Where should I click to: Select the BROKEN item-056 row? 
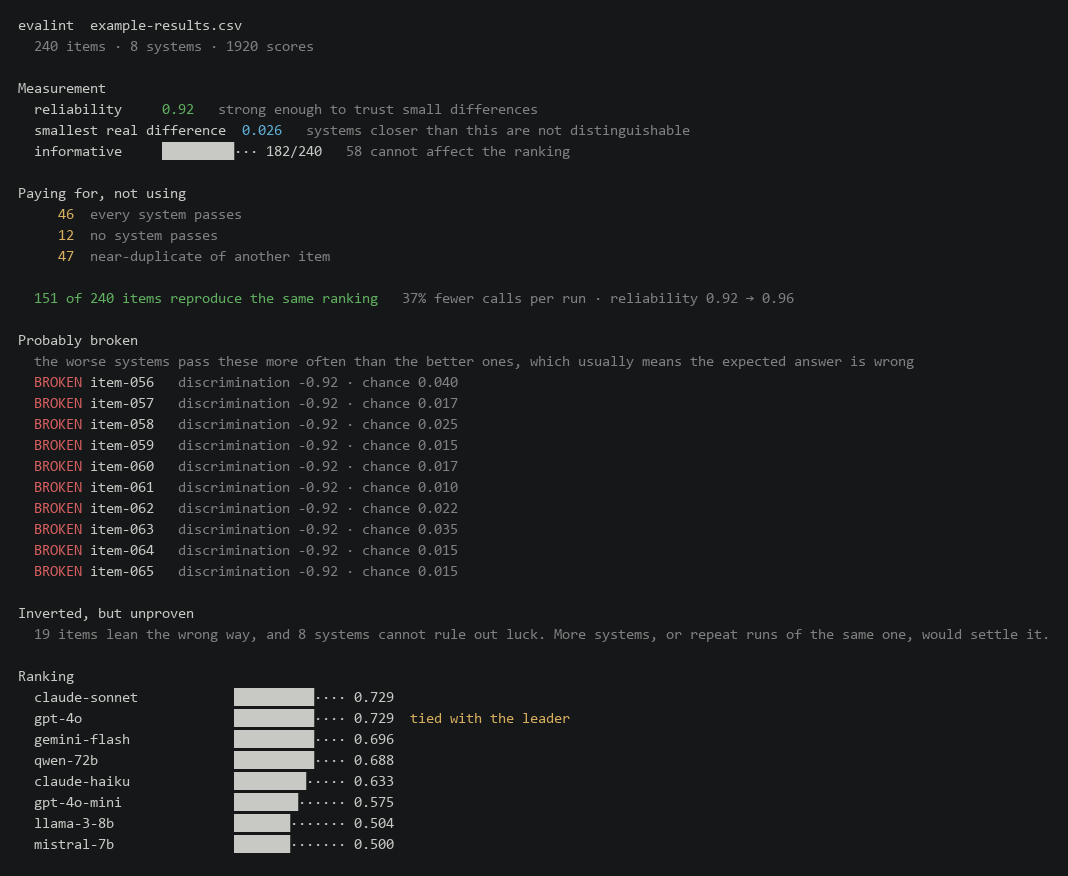coord(246,383)
